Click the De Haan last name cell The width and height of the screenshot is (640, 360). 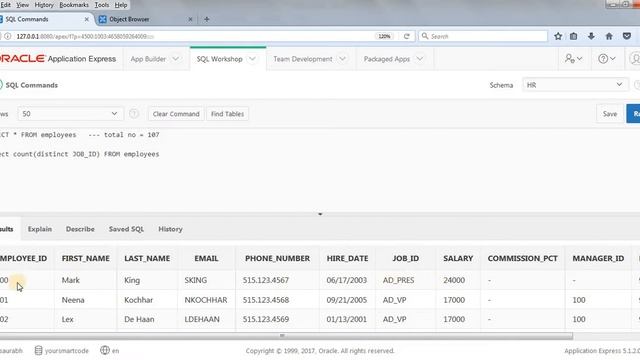click(139, 319)
